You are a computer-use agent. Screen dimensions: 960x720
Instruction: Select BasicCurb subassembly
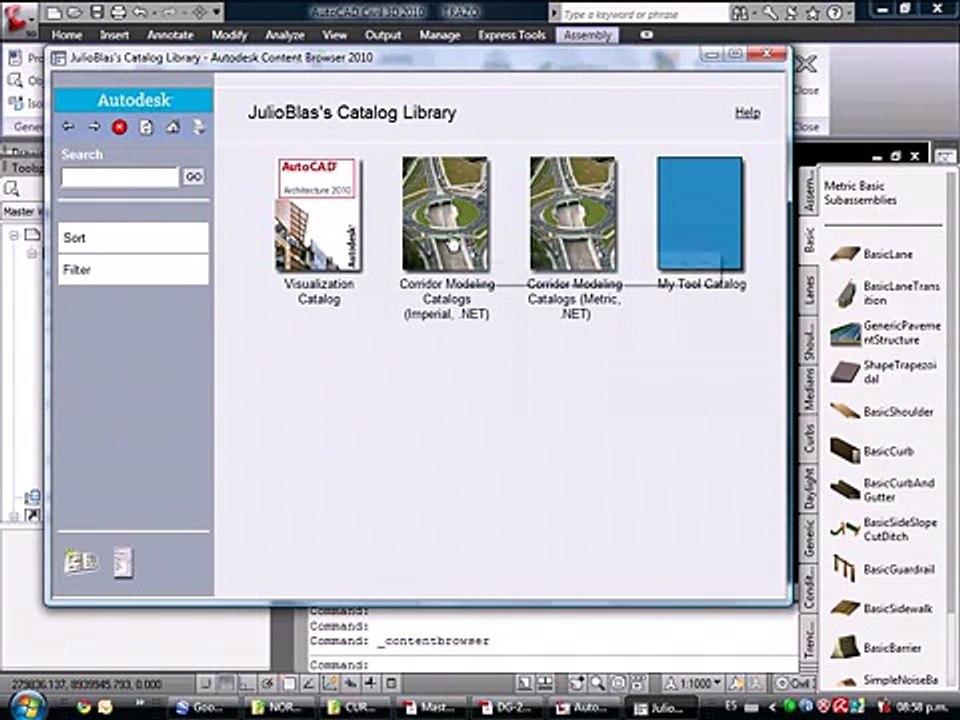pos(872,451)
